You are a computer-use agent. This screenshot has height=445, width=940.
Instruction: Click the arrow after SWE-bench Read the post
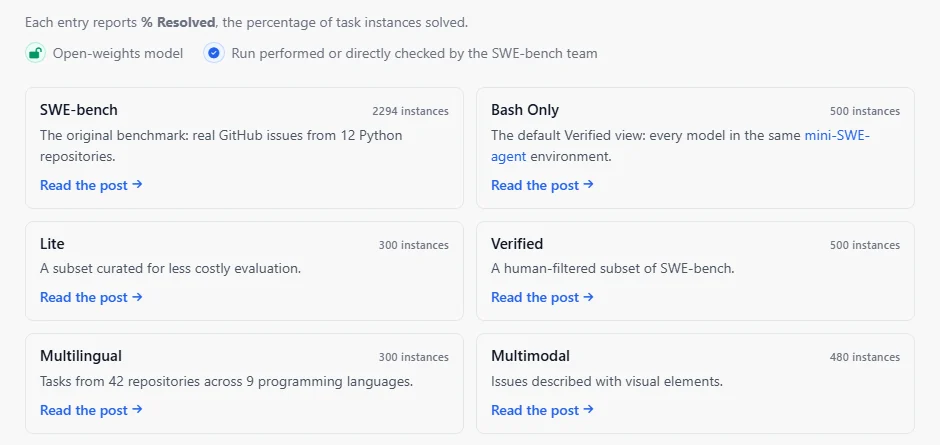coord(137,185)
